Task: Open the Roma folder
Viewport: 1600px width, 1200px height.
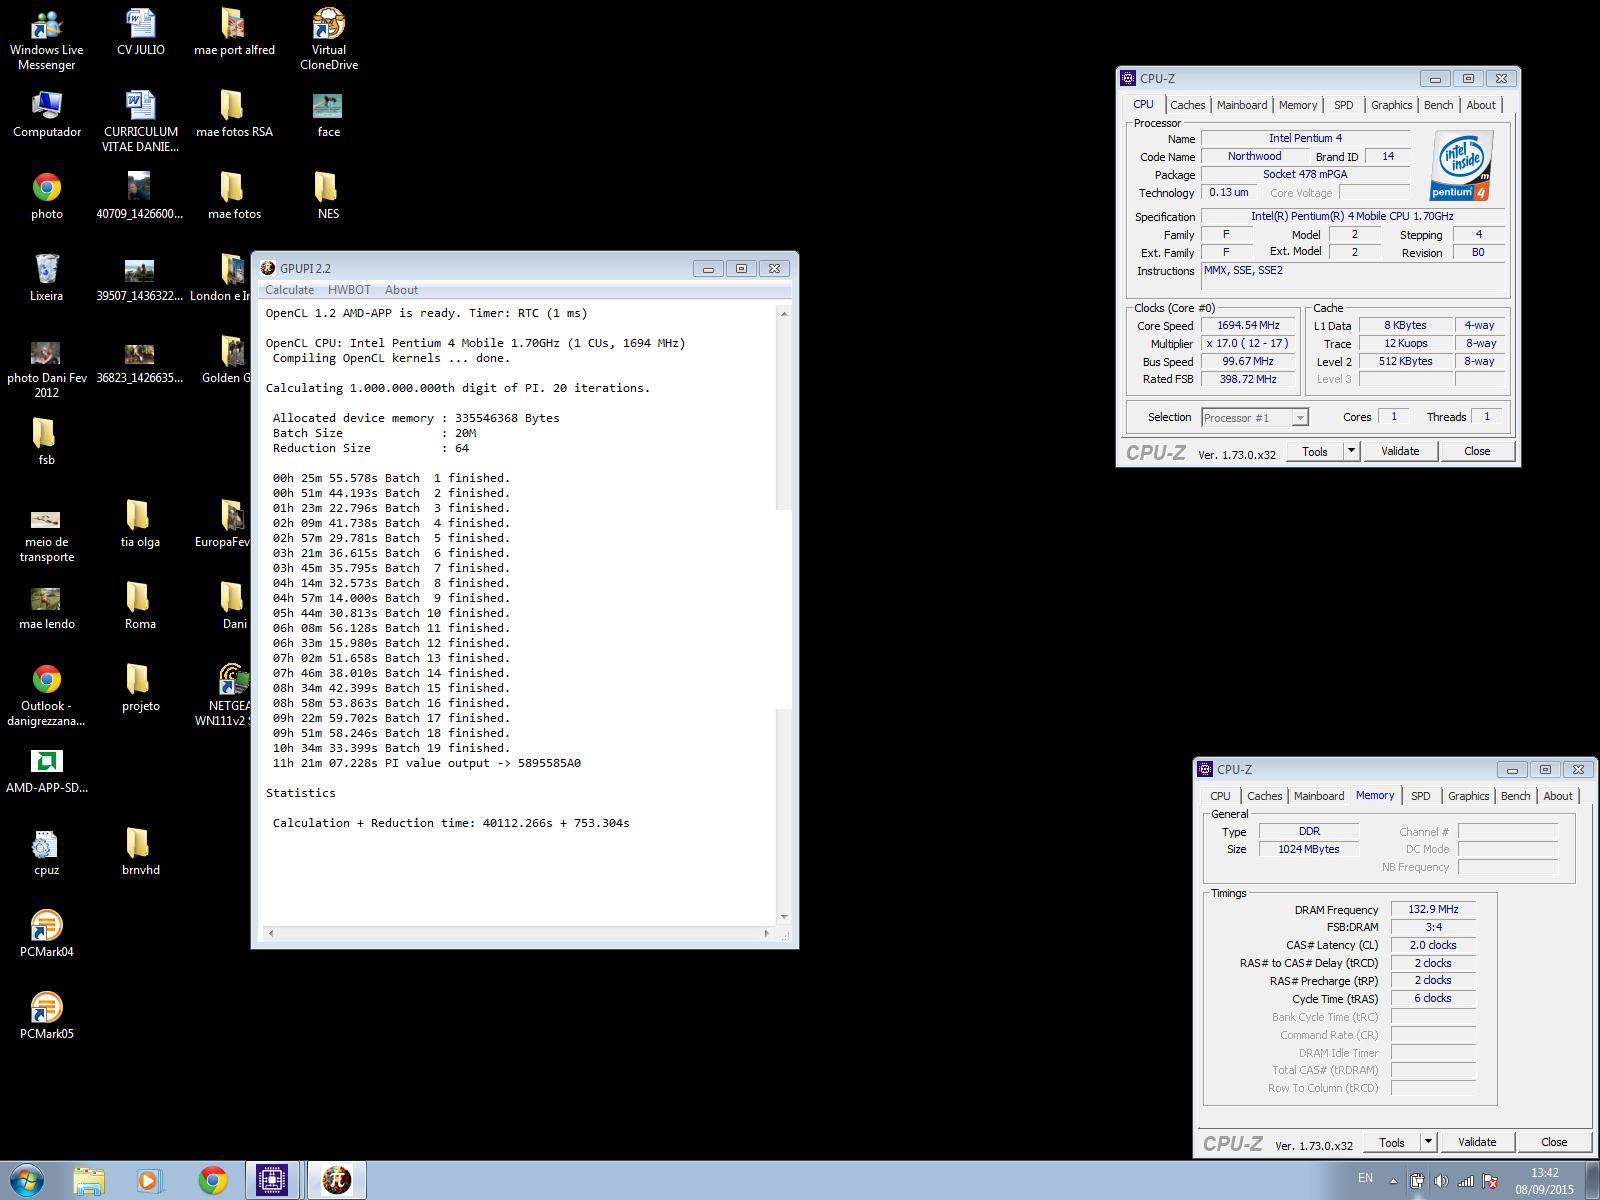Action: pos(140,606)
